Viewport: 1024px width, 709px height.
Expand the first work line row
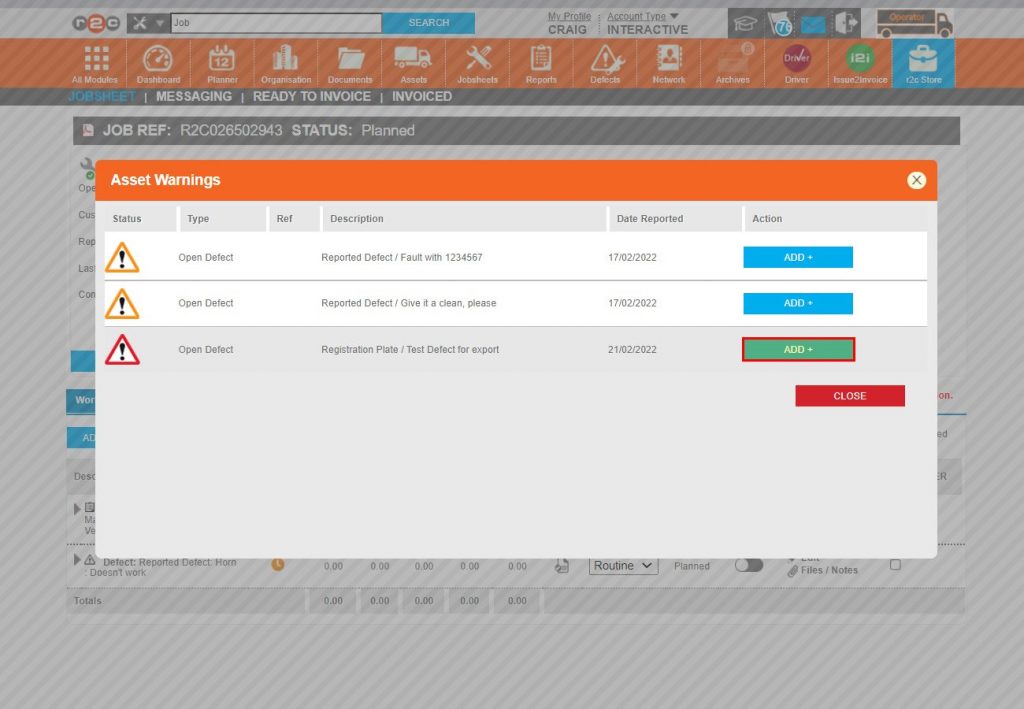coord(76,509)
